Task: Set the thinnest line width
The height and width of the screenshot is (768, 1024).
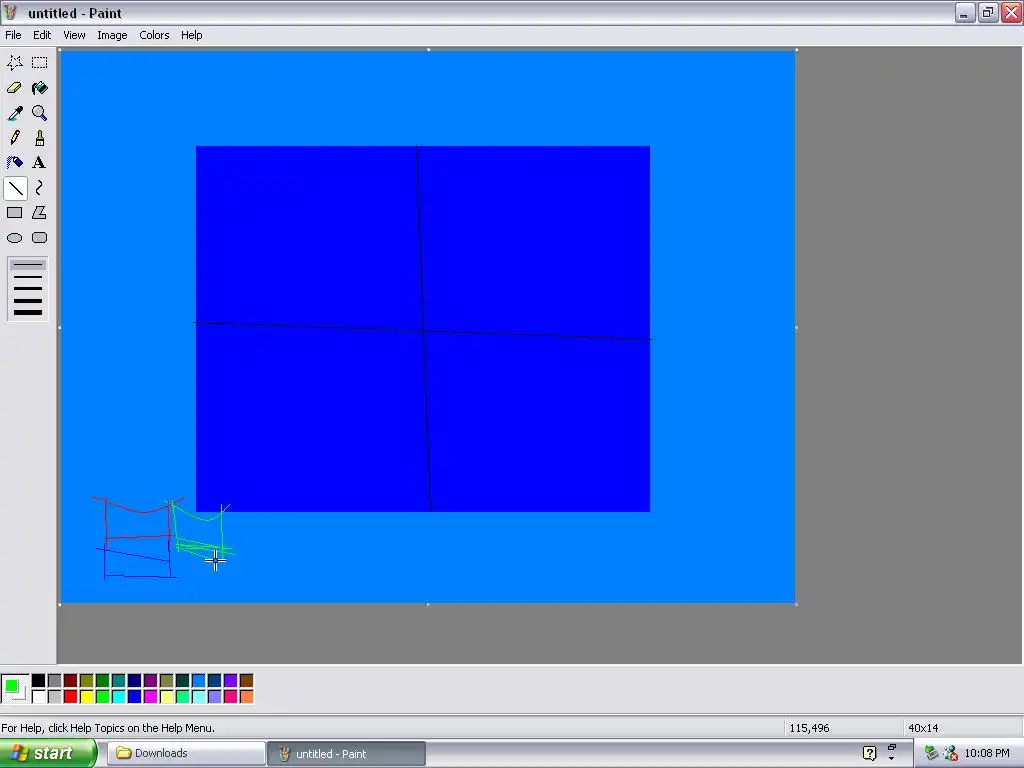Action: [x=28, y=265]
